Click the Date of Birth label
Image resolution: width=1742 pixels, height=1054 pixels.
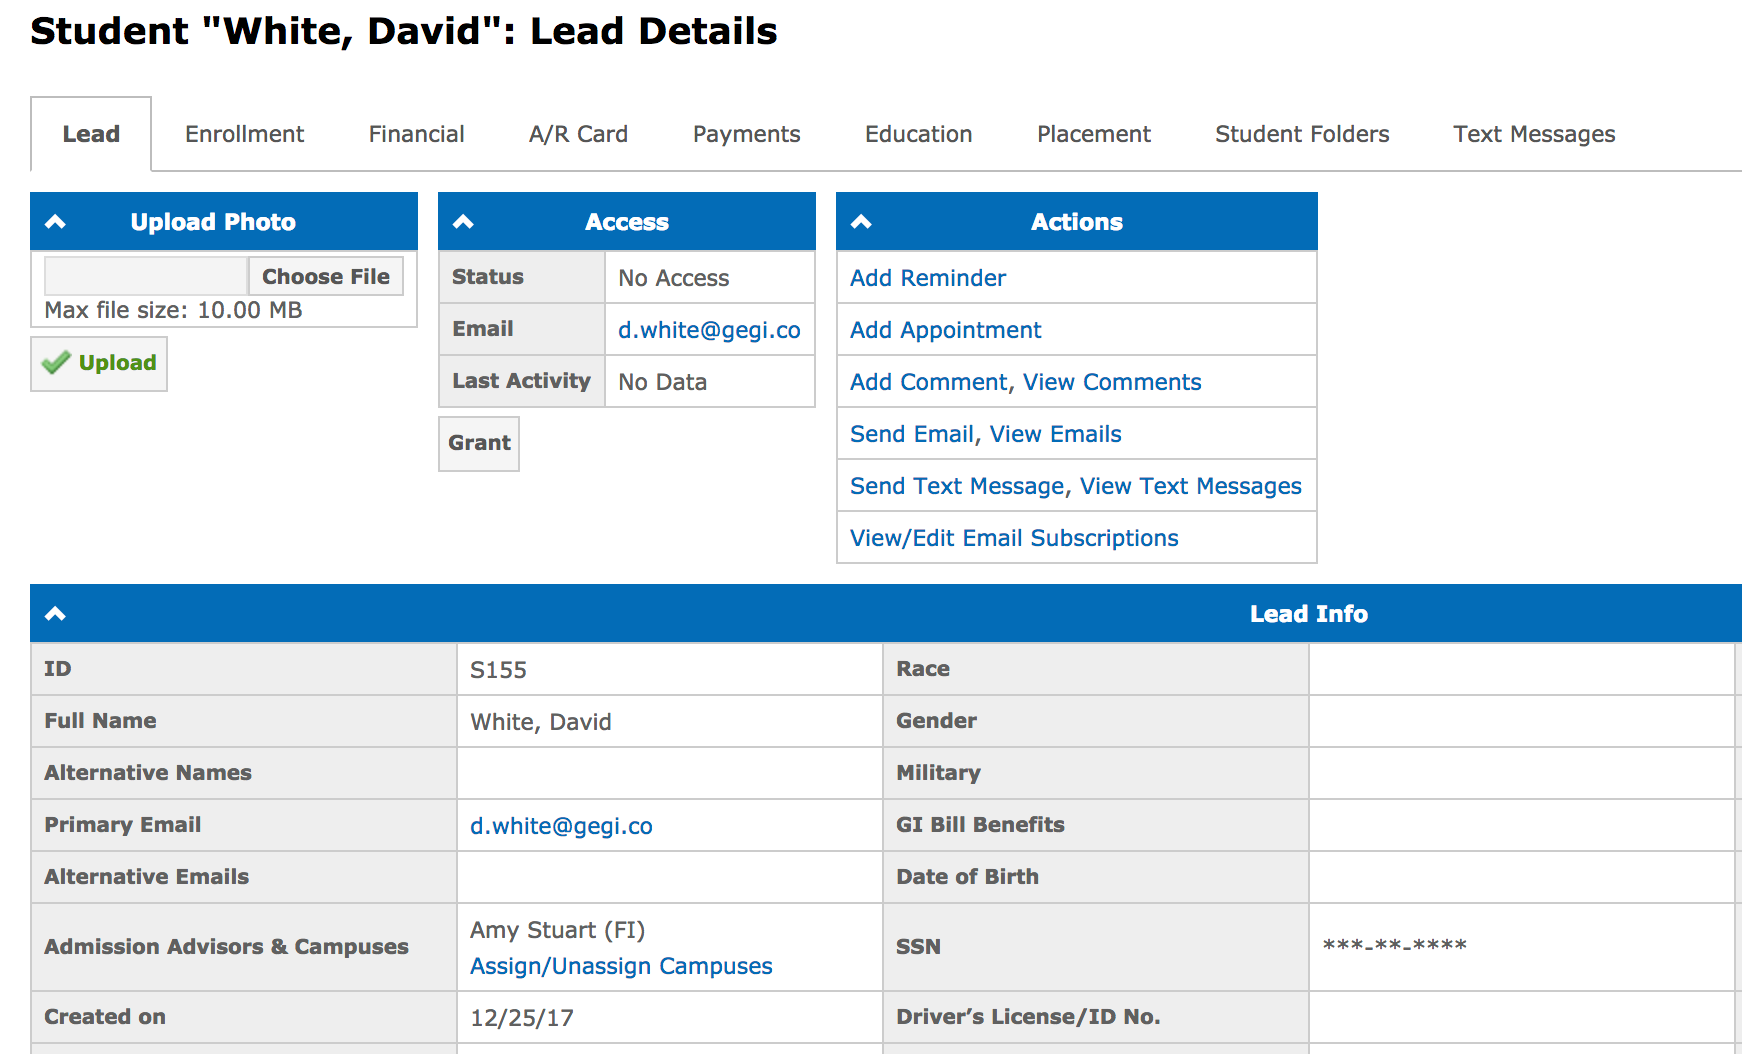[967, 877]
